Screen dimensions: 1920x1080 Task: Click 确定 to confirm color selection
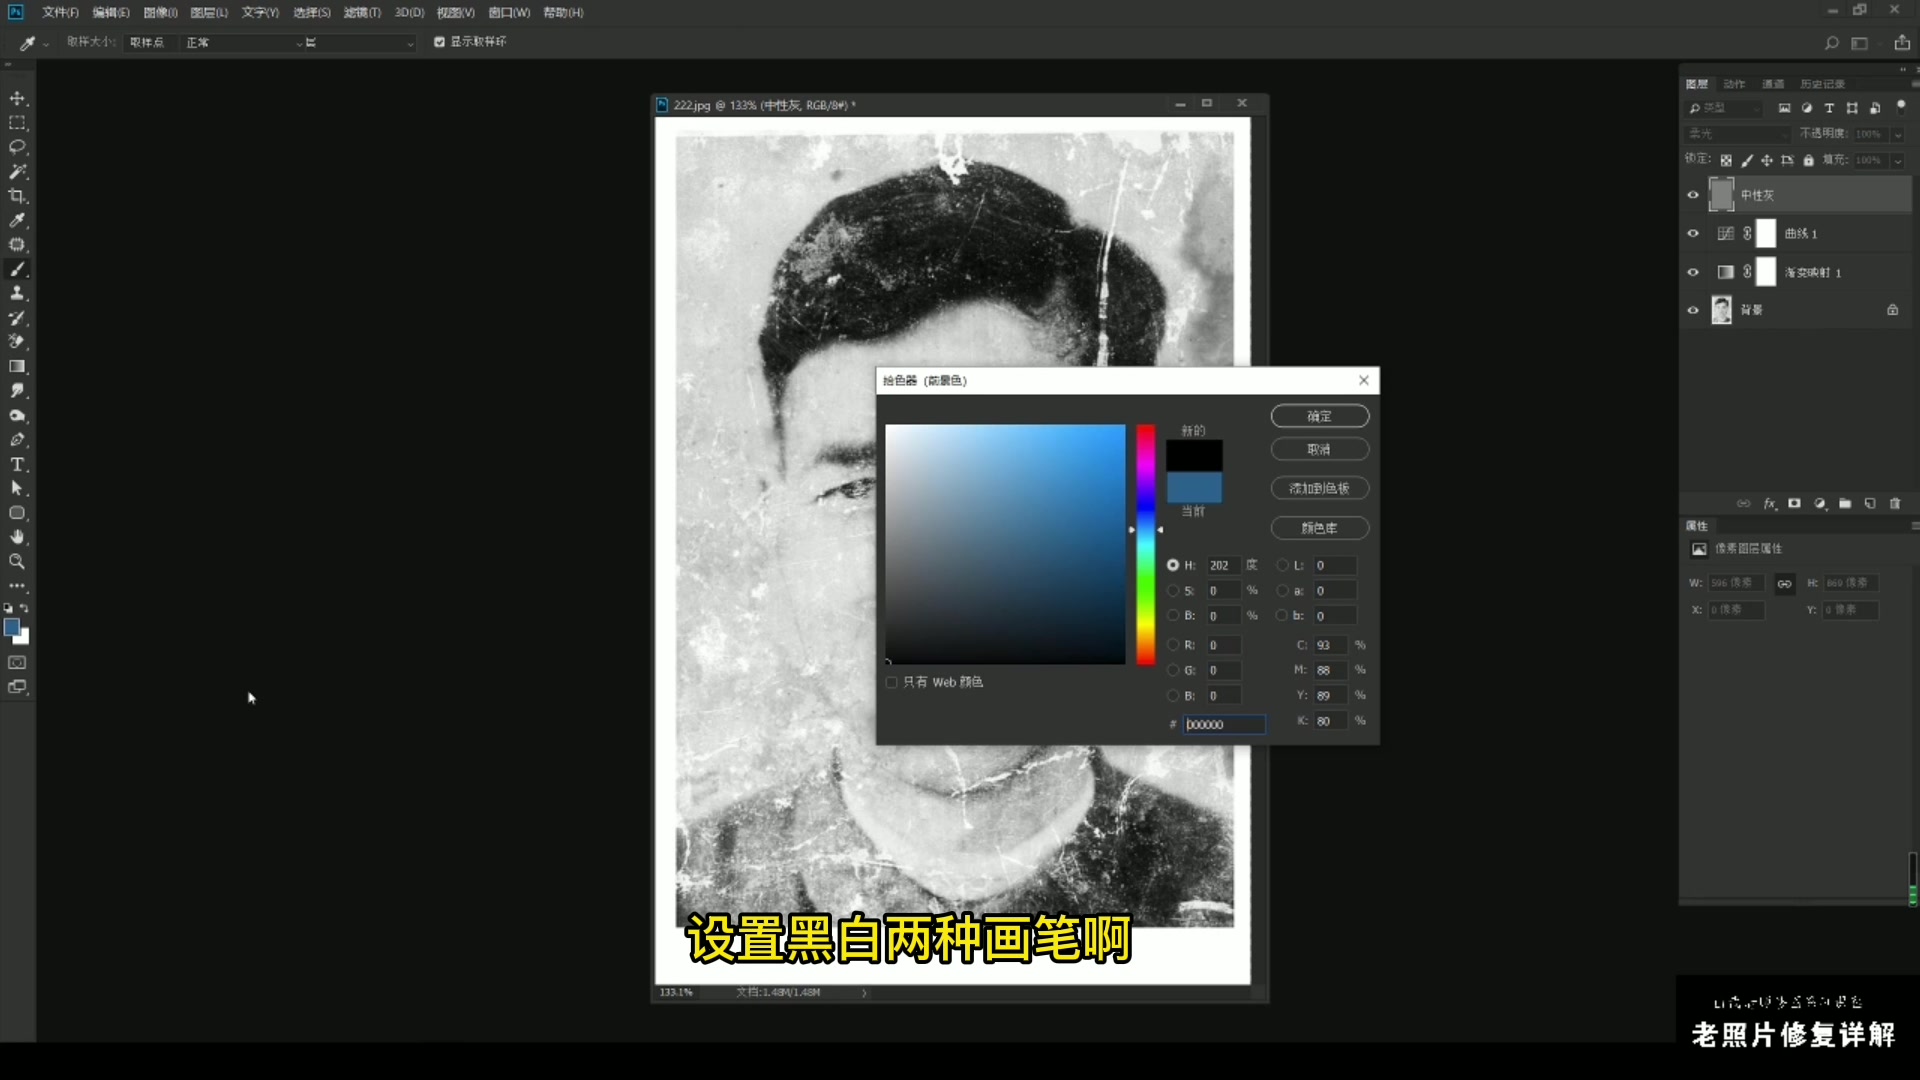(1319, 415)
